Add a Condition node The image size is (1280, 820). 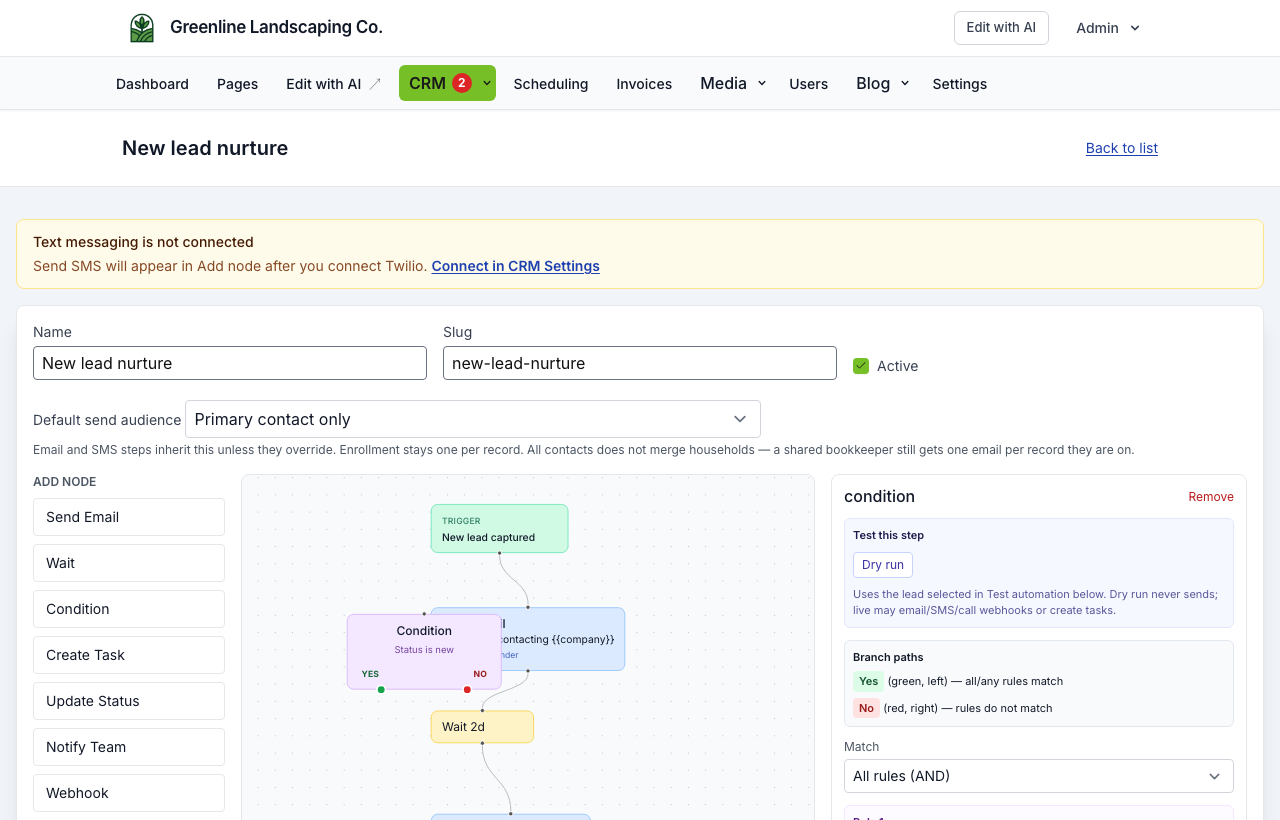point(129,609)
